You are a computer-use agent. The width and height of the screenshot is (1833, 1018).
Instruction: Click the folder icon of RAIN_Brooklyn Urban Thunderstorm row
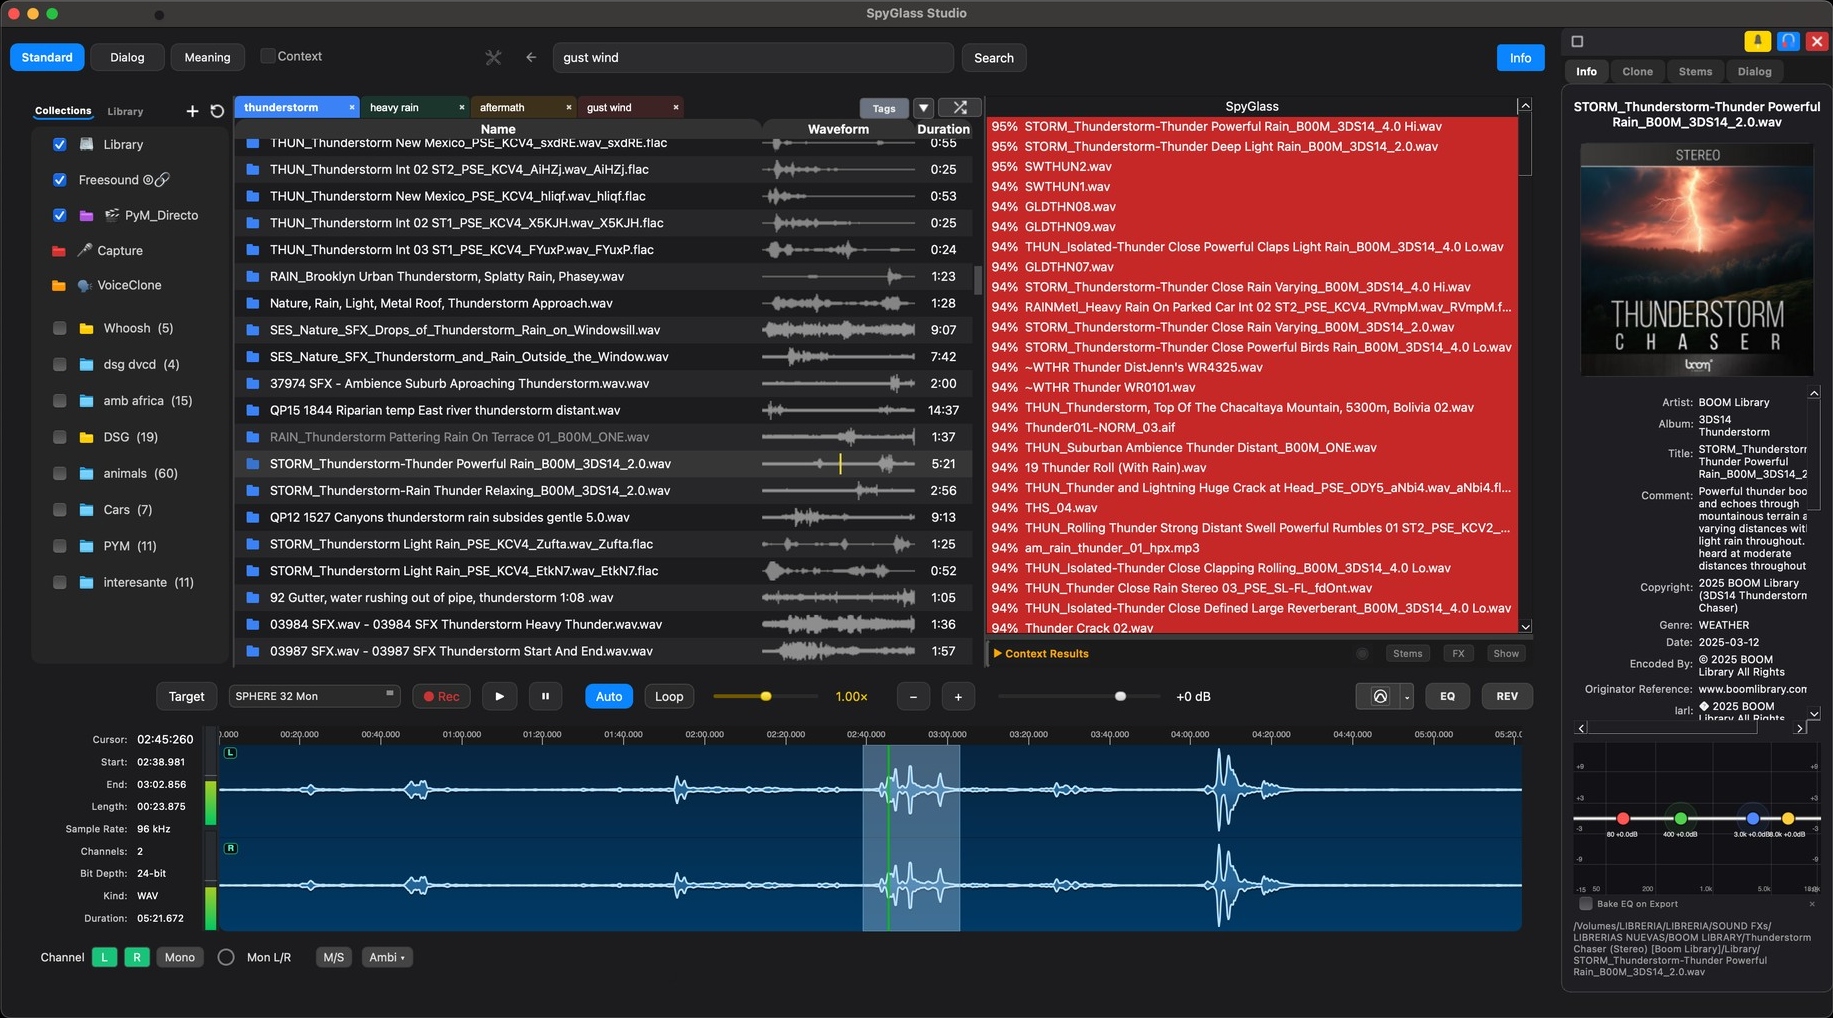pyautogui.click(x=252, y=277)
